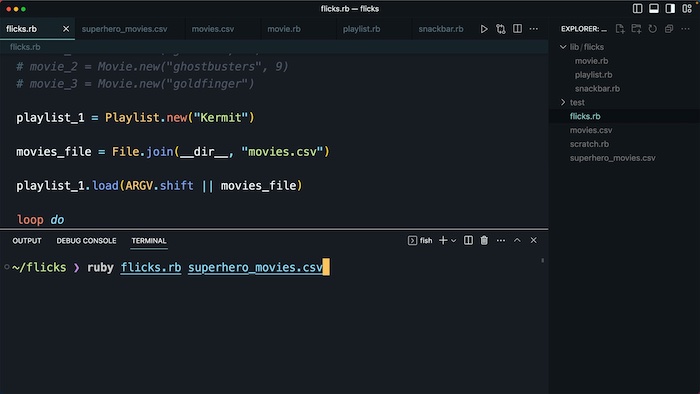Screen dimensions: 700x394
Task: Switch to movies.csv editor tab
Action: pyautogui.click(x=213, y=29)
